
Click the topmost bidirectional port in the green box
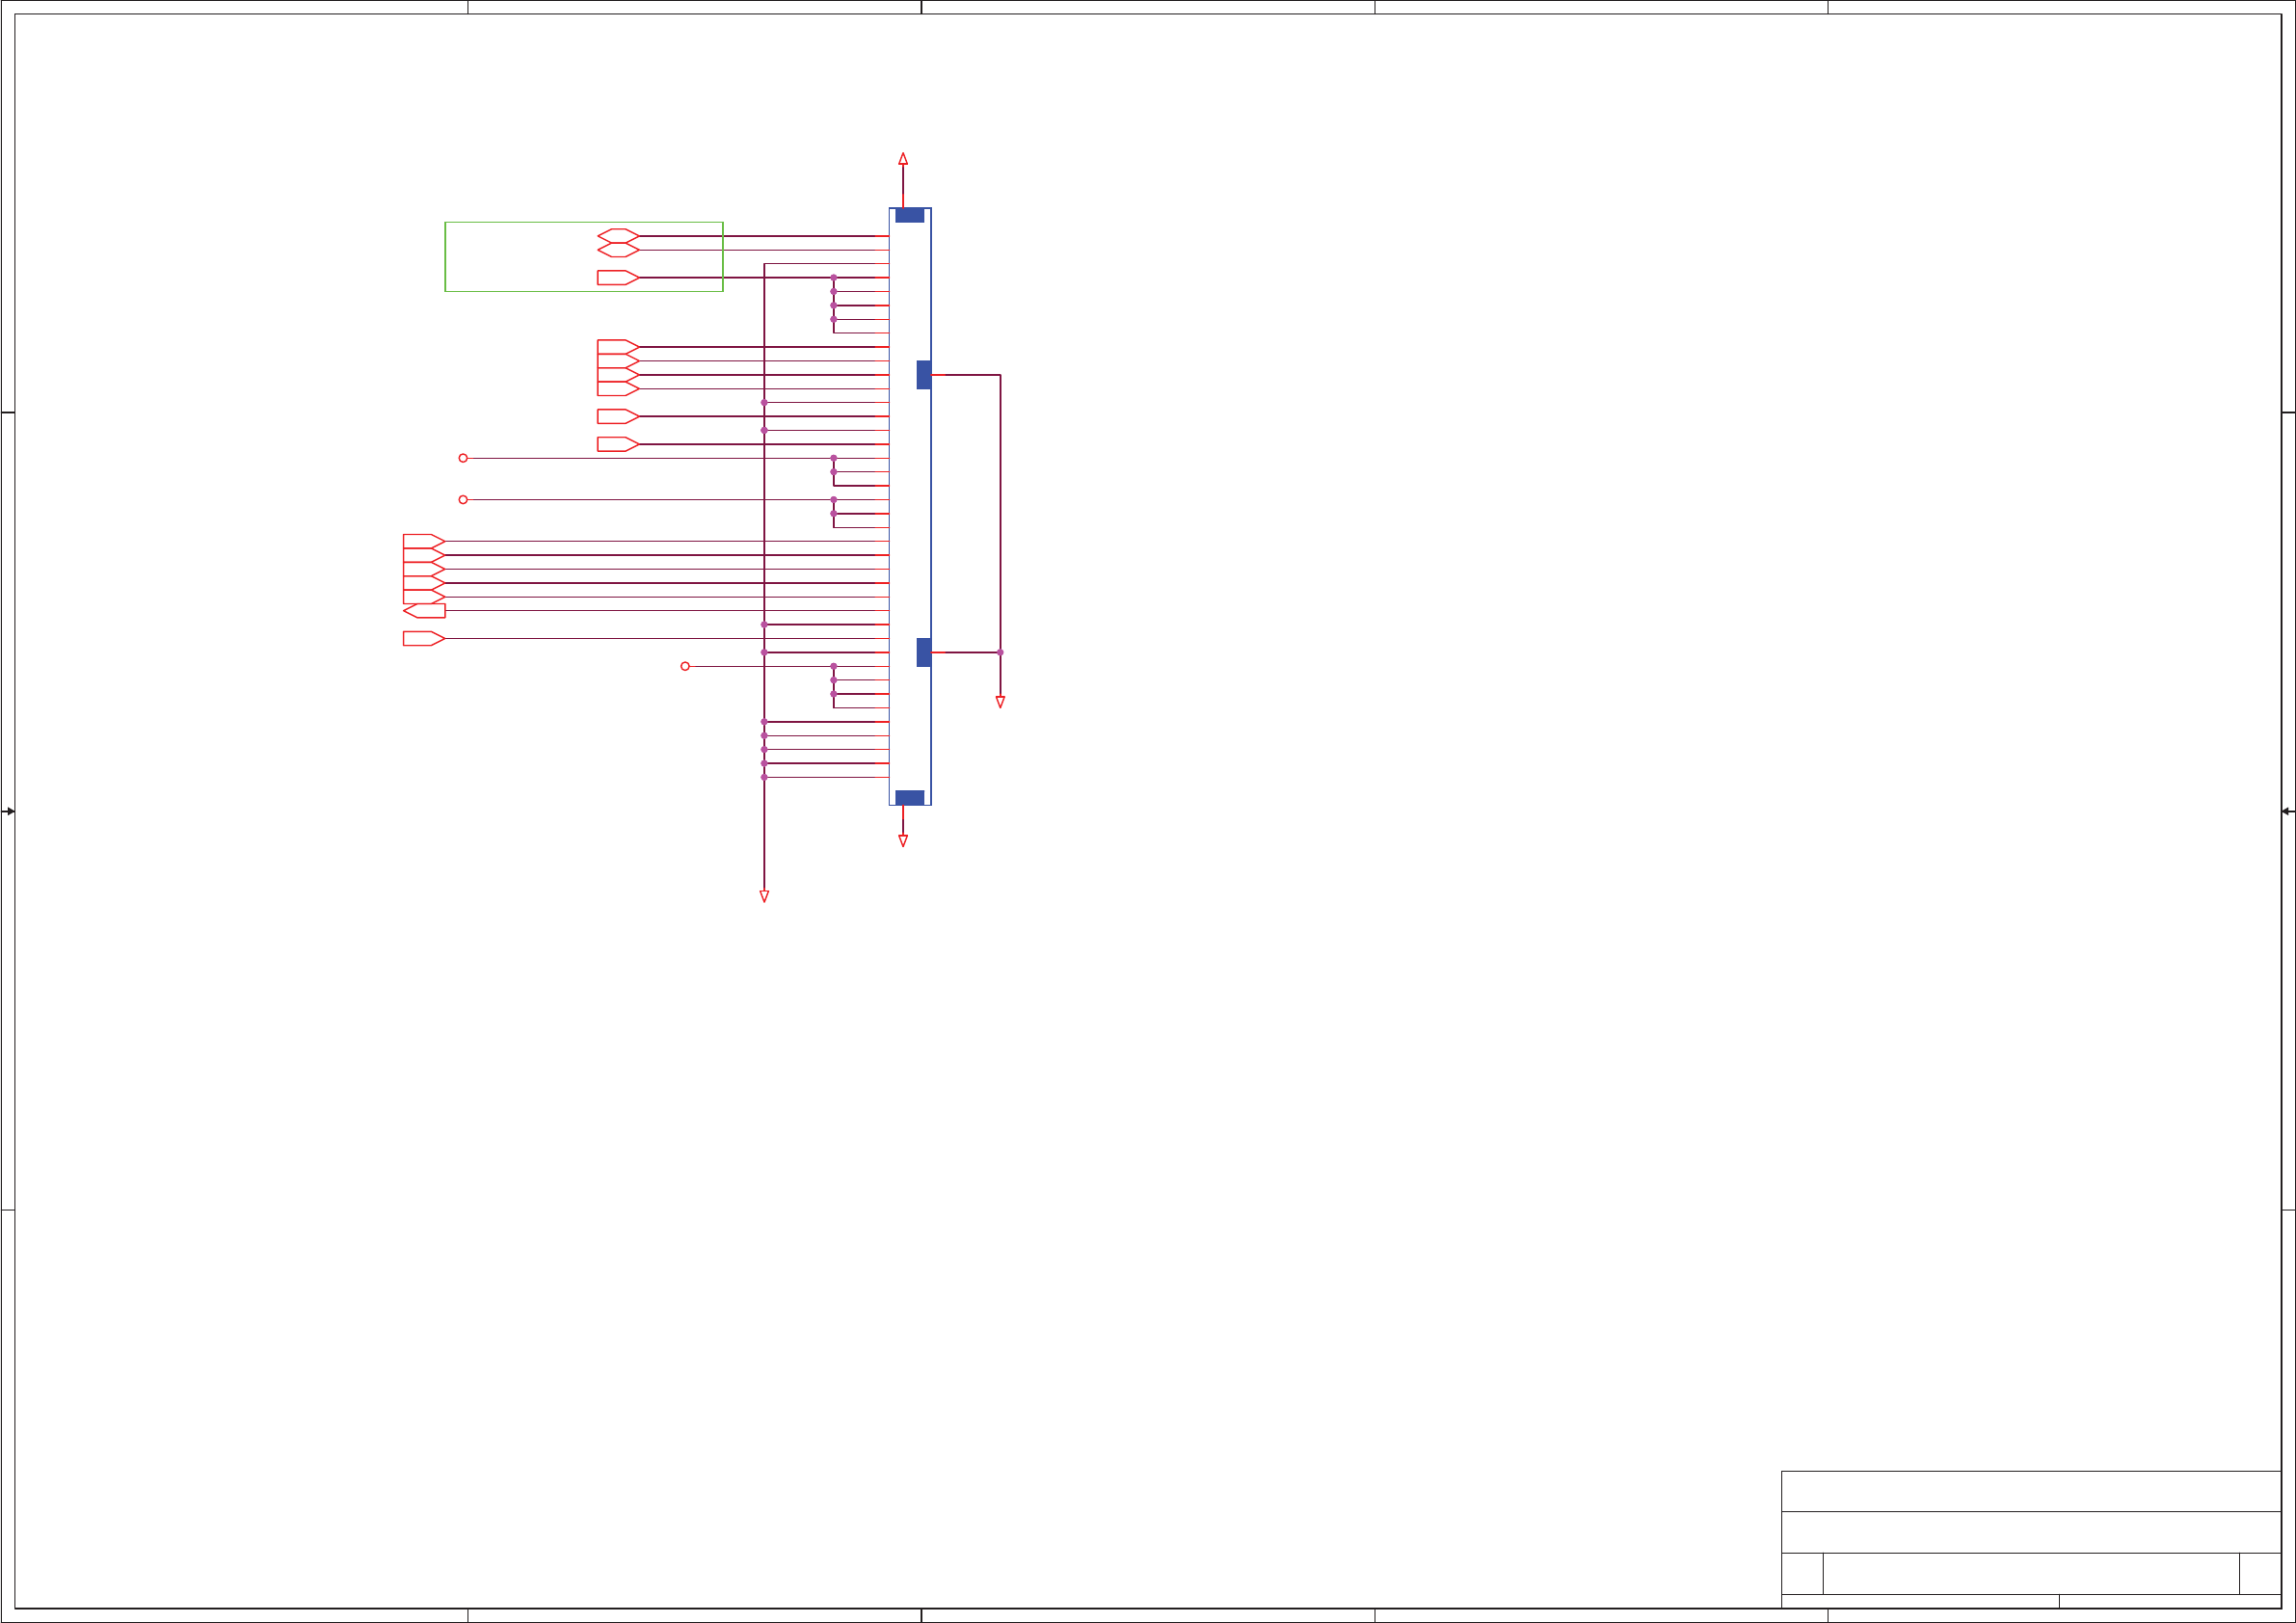[618, 236]
